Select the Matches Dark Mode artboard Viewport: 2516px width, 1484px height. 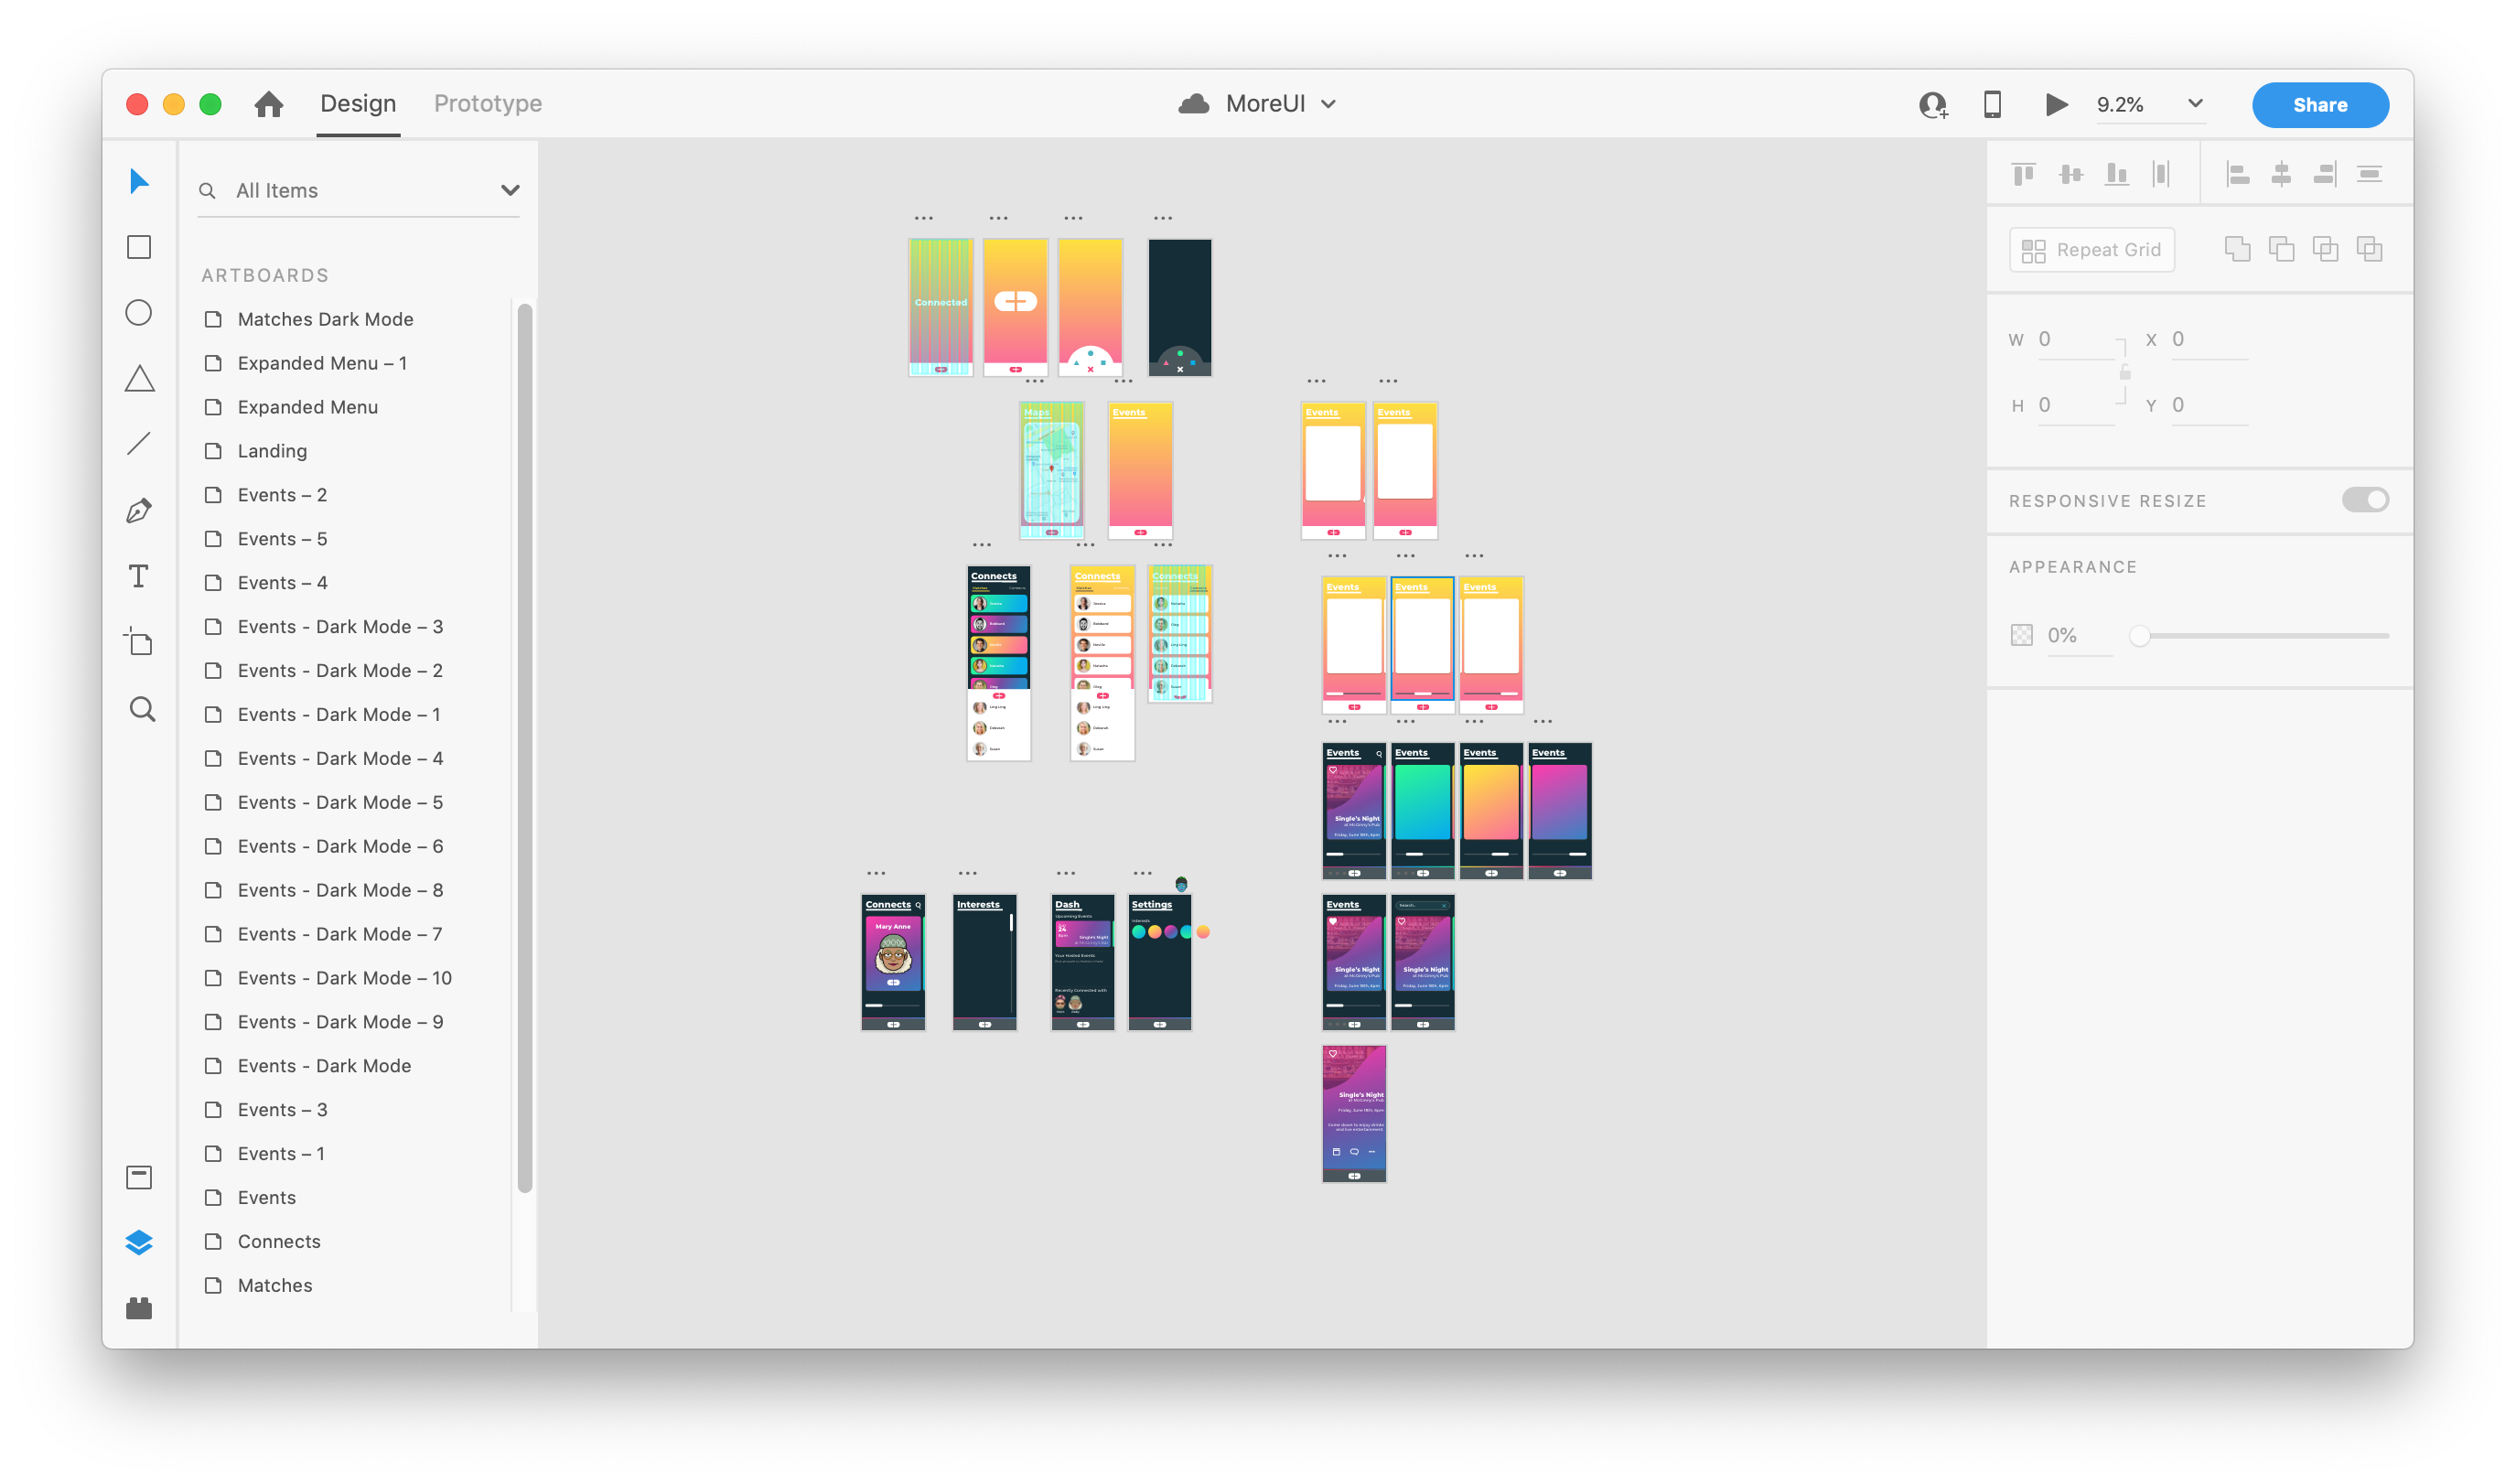pos(325,318)
